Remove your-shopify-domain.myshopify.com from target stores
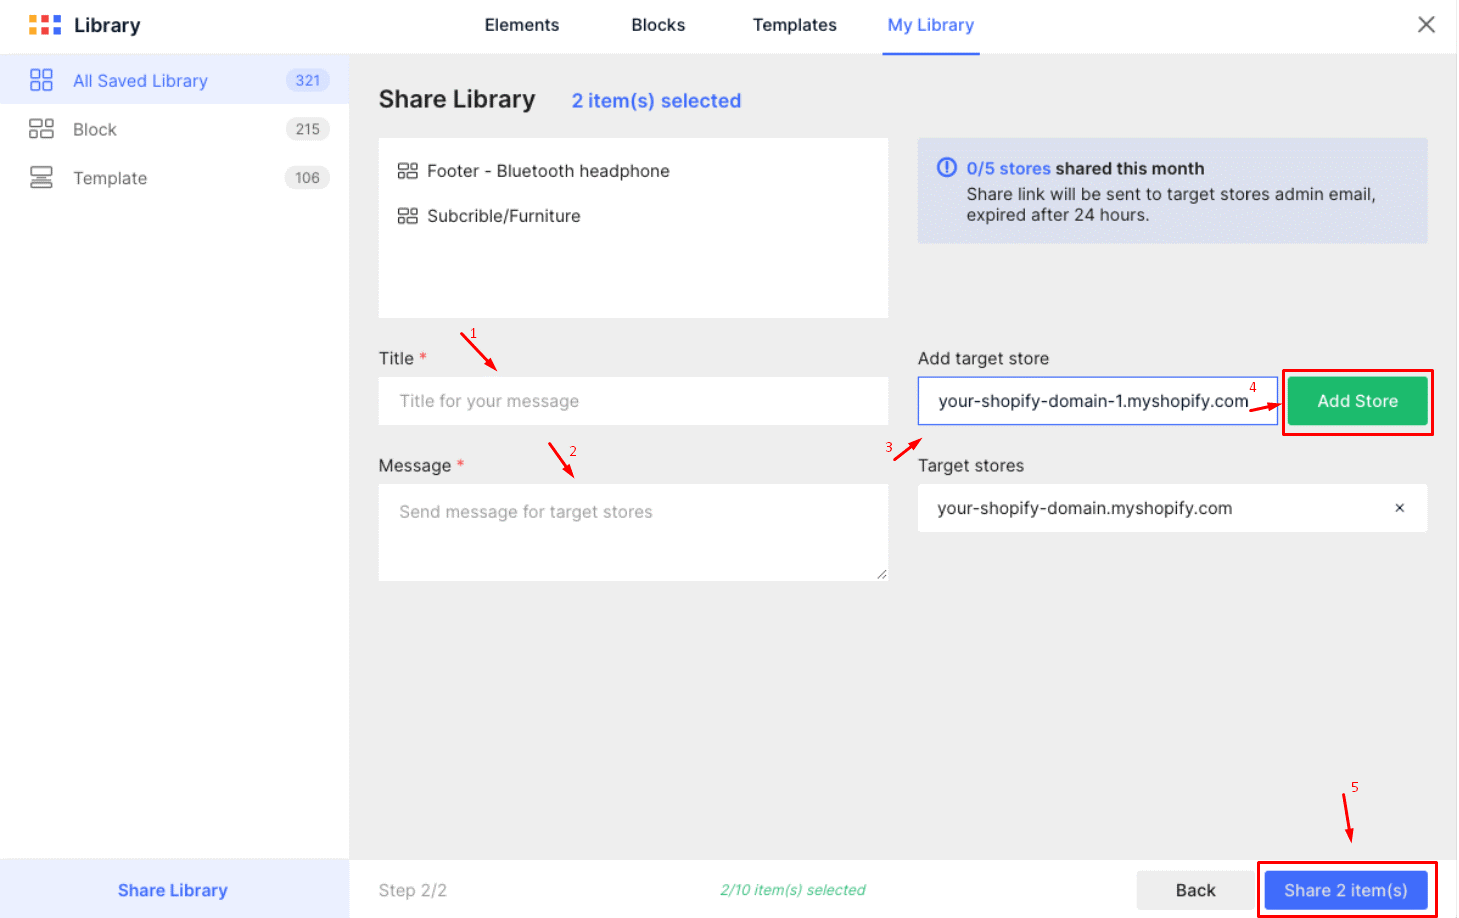 pos(1400,508)
